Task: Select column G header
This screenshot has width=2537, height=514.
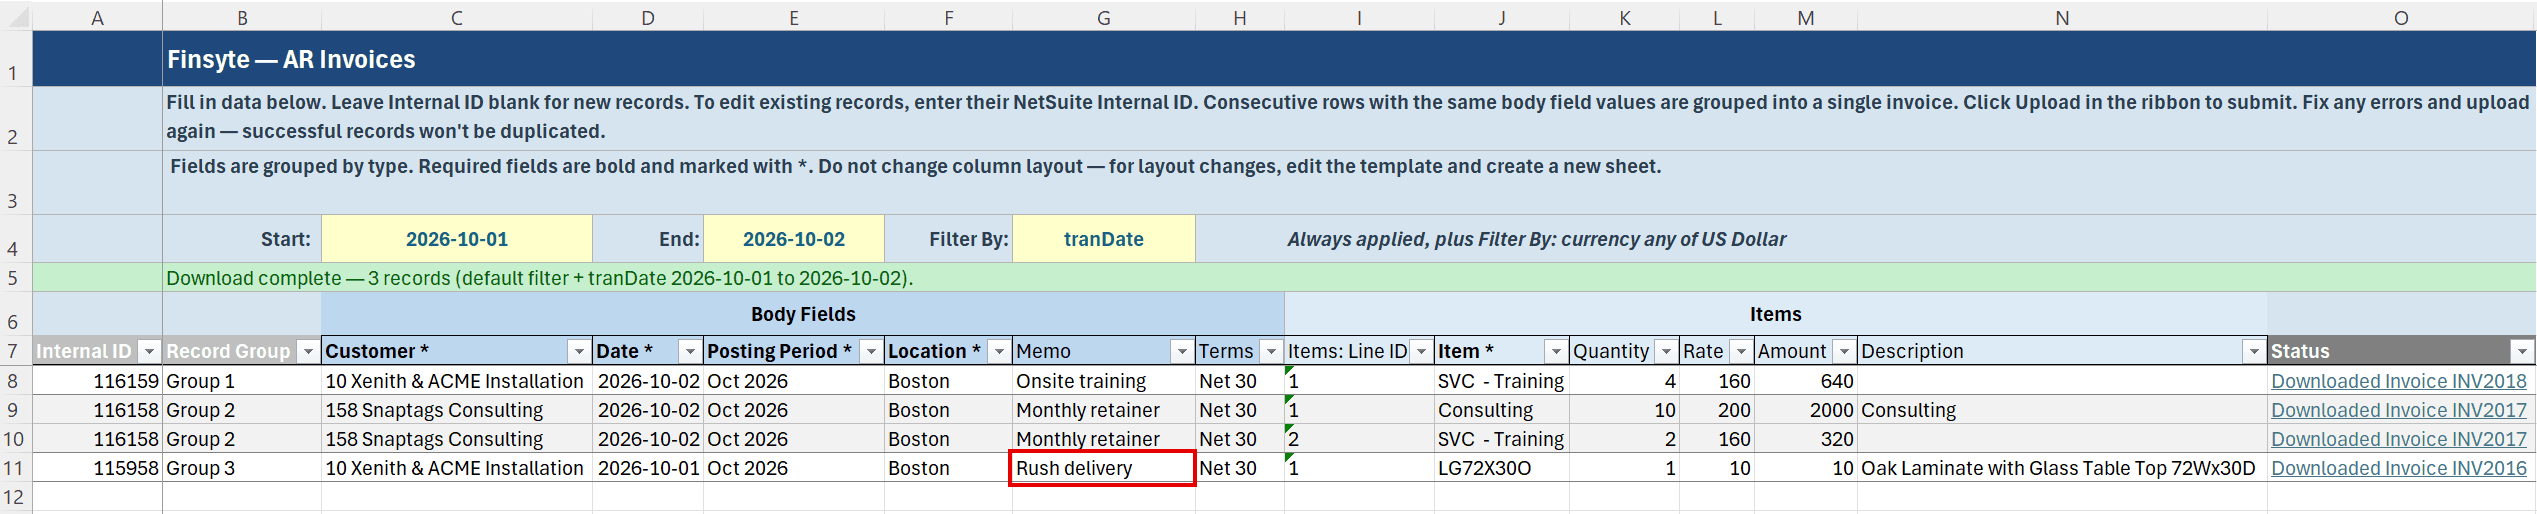Action: tap(1104, 17)
